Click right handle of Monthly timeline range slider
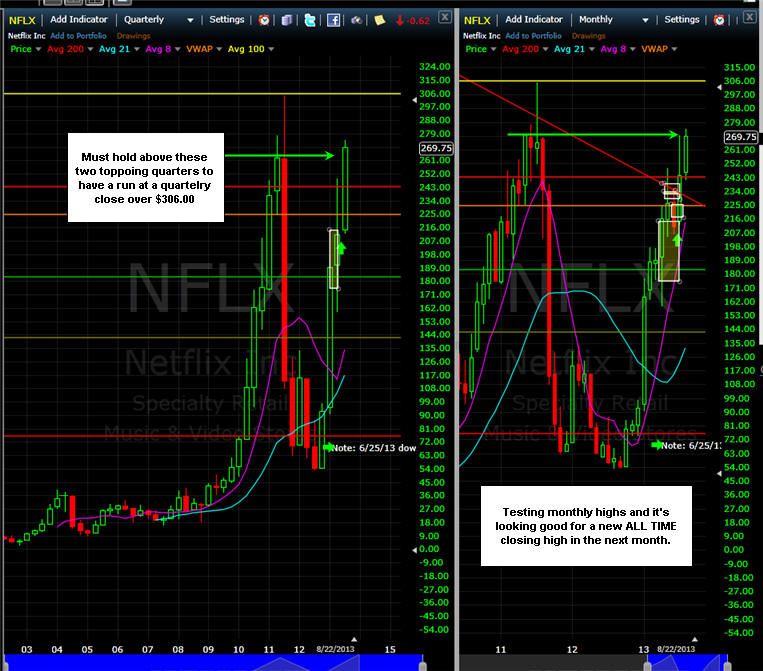The width and height of the screenshot is (763, 671). tap(726, 665)
